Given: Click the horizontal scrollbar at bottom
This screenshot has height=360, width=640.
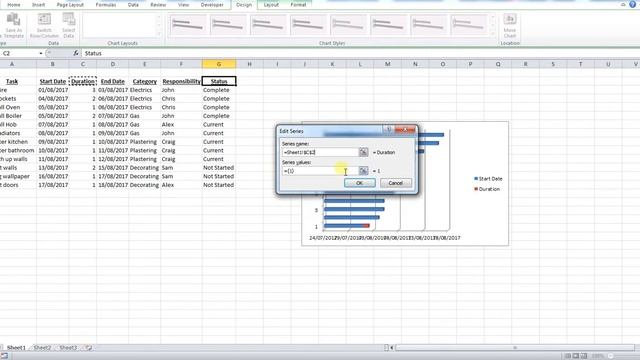Looking at the screenshot, I should tap(515, 348).
